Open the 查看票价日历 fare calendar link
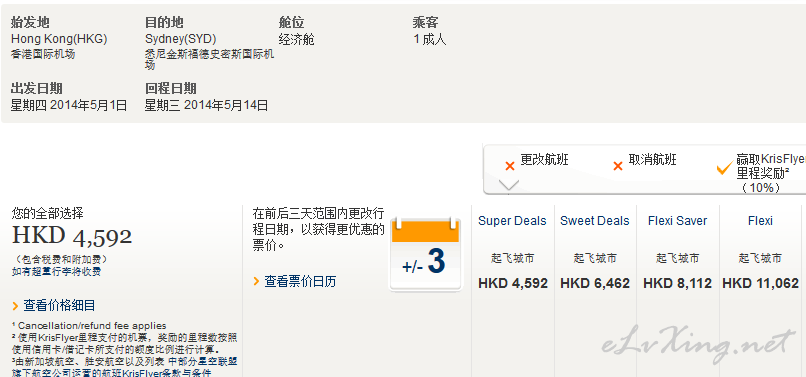 coord(300,281)
